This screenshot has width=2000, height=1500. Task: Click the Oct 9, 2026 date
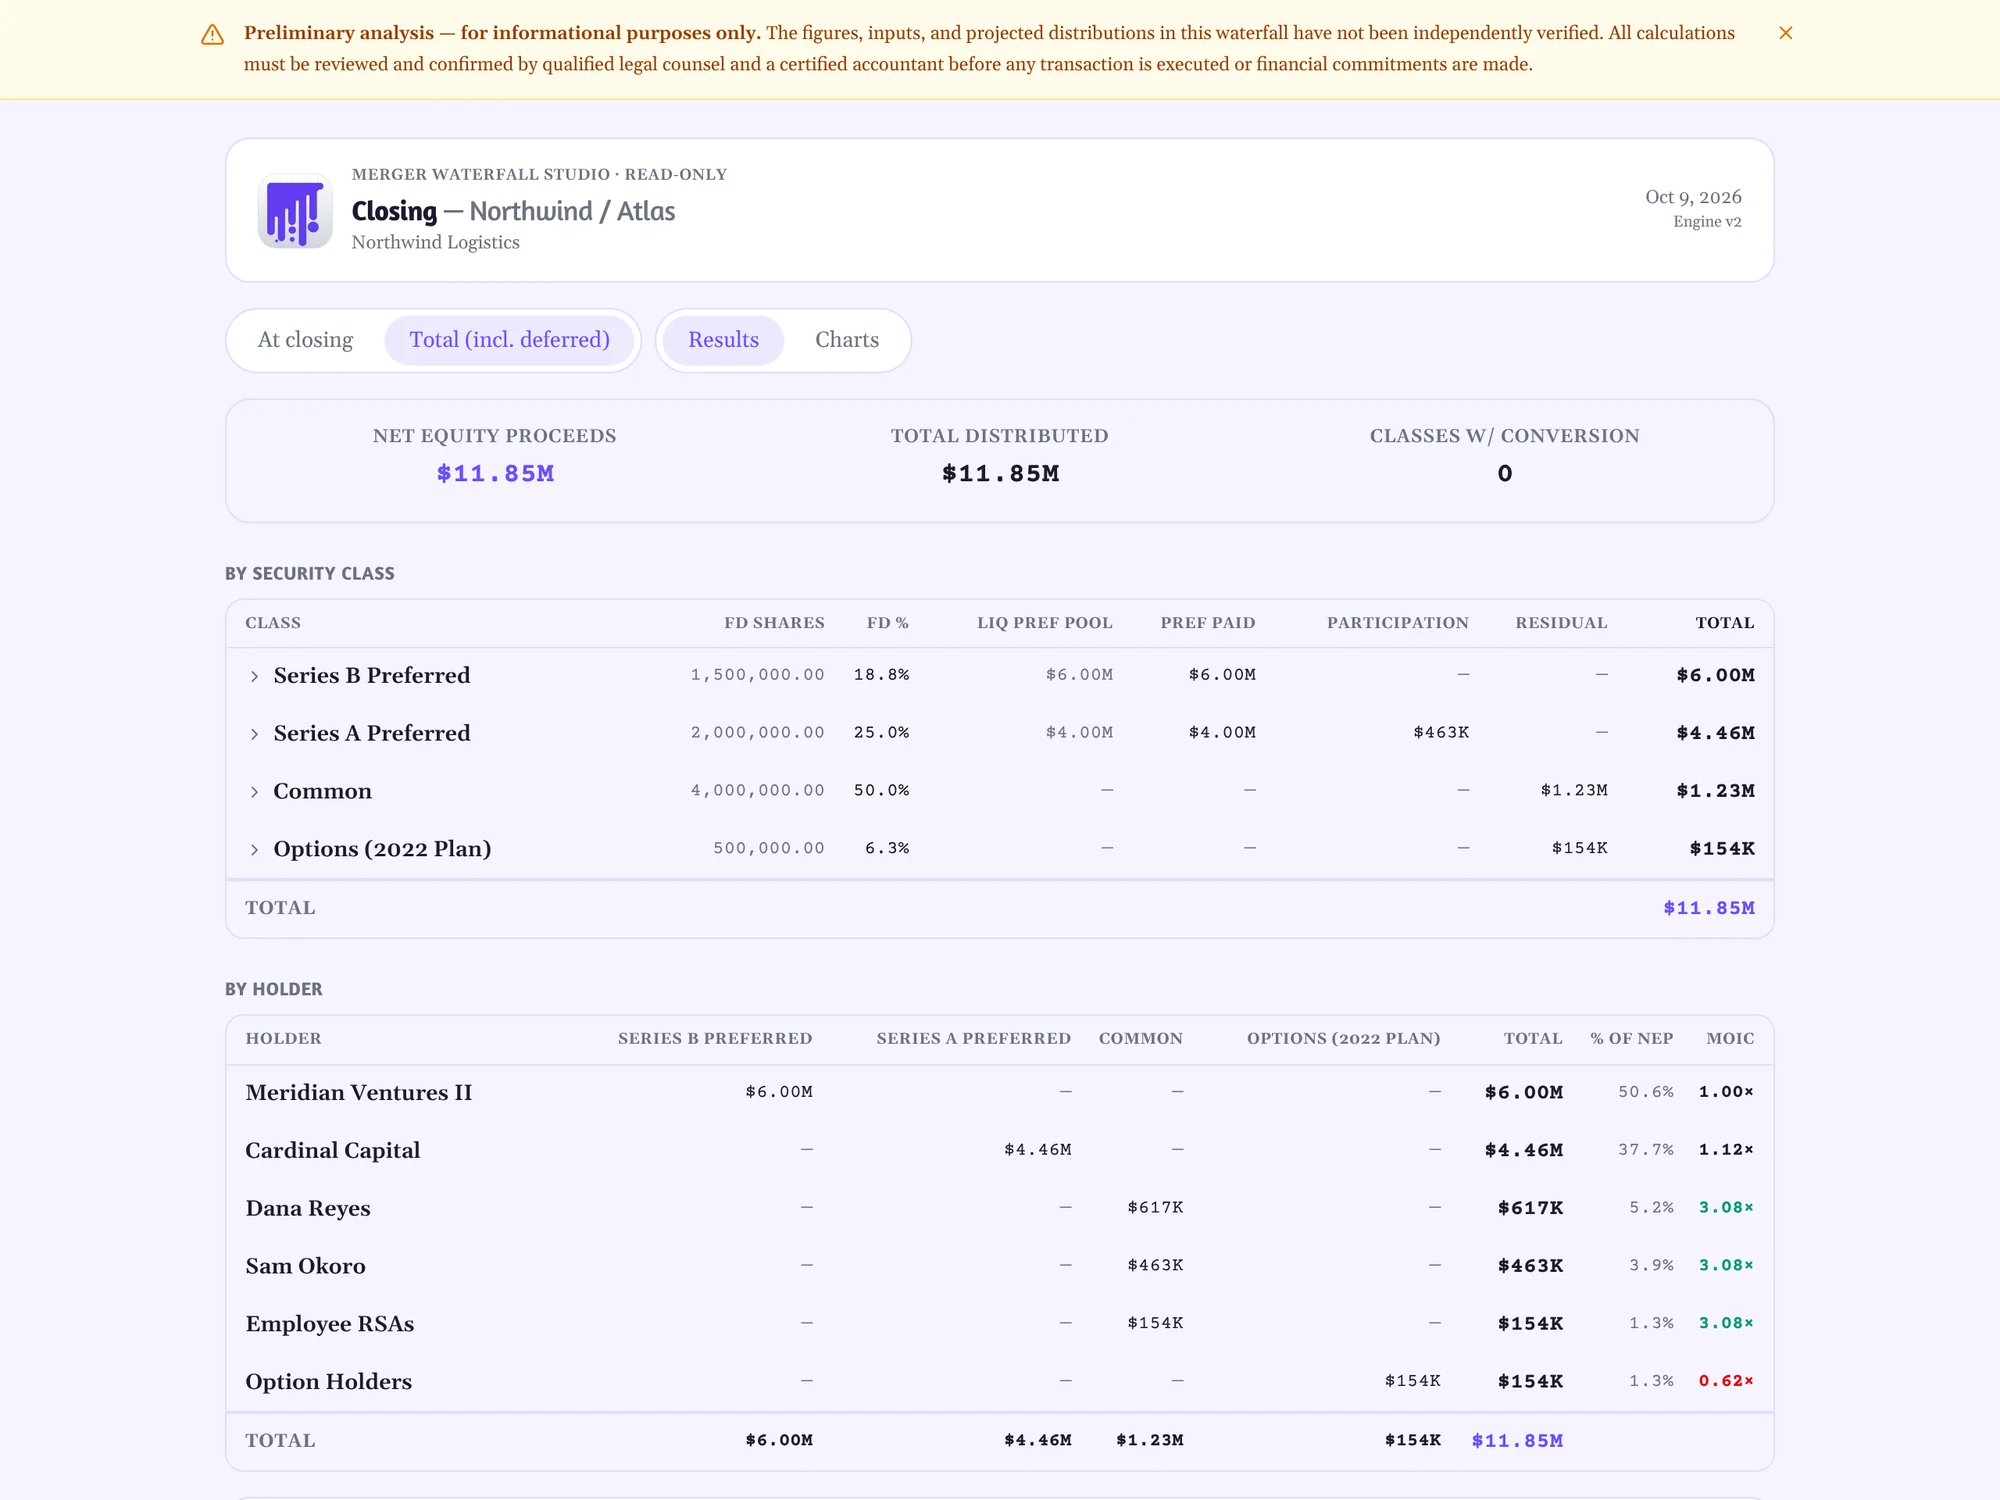point(1693,197)
